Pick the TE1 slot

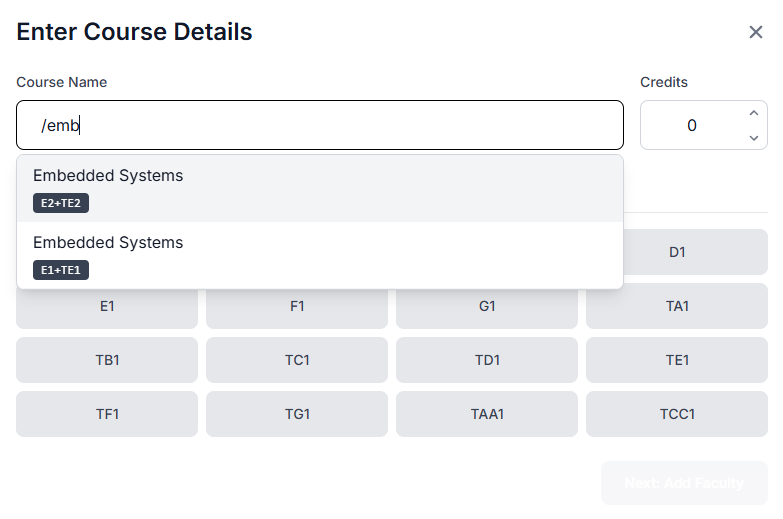pyautogui.click(x=677, y=360)
